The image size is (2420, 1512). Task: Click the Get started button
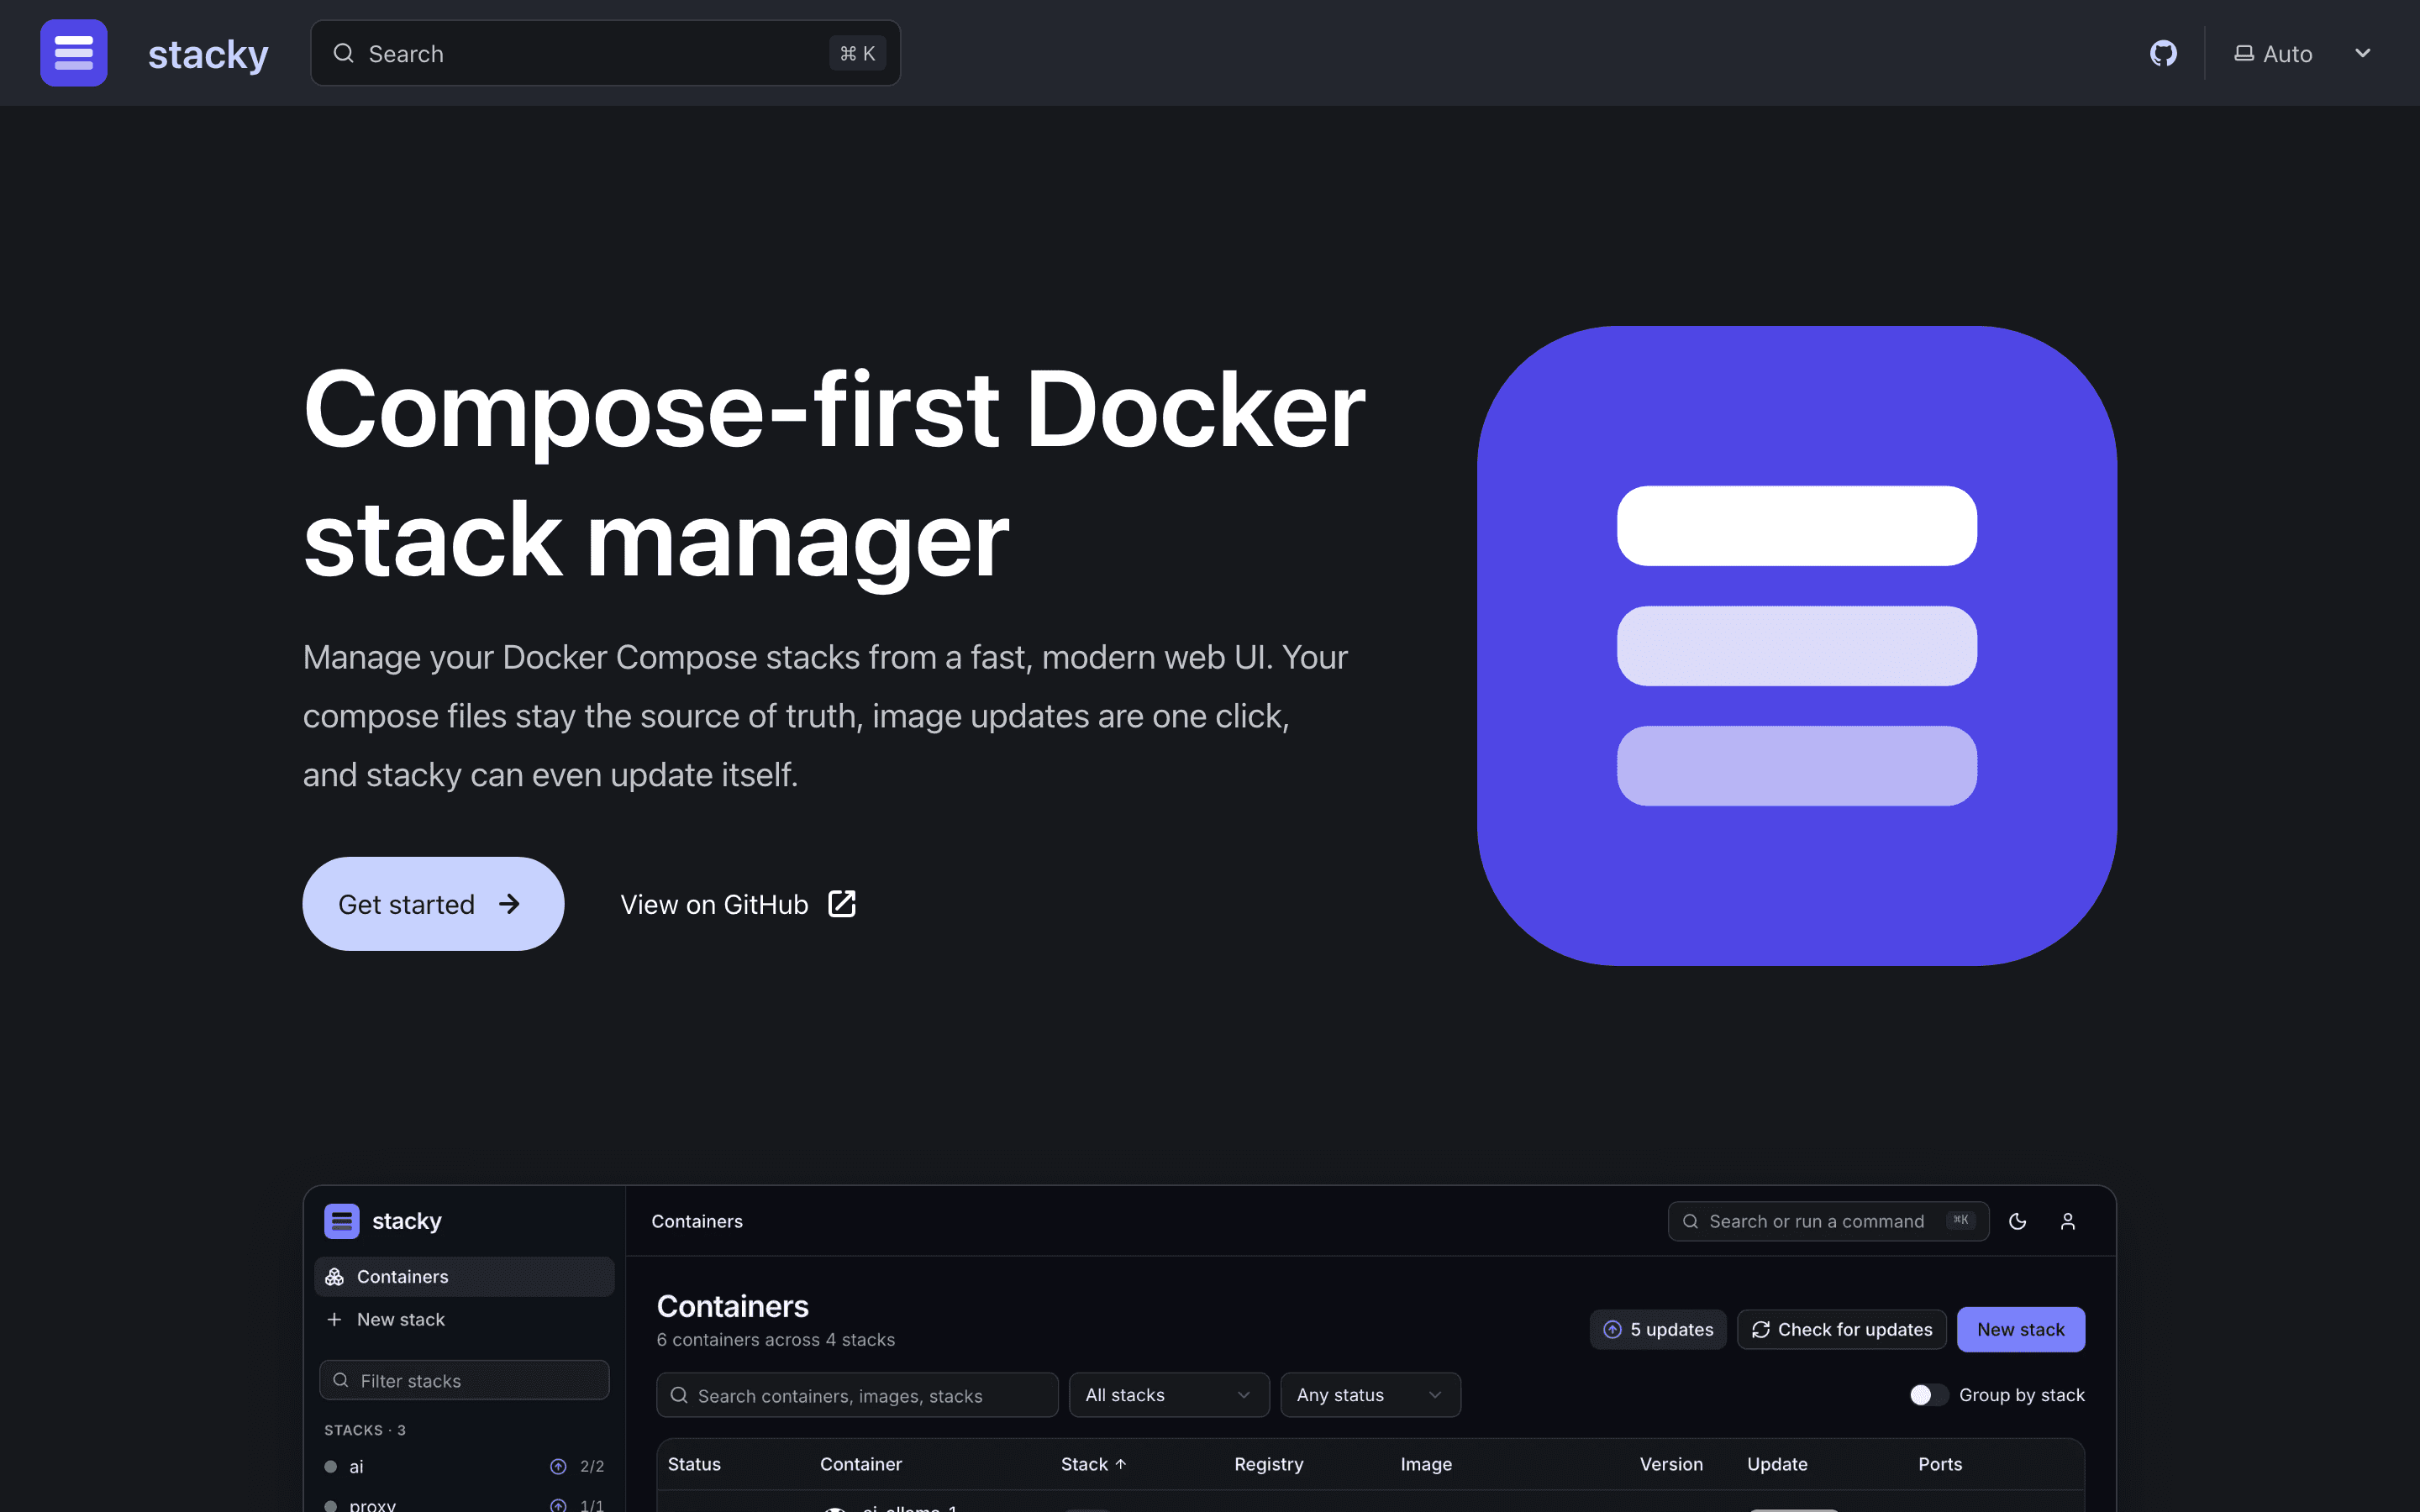(x=433, y=904)
